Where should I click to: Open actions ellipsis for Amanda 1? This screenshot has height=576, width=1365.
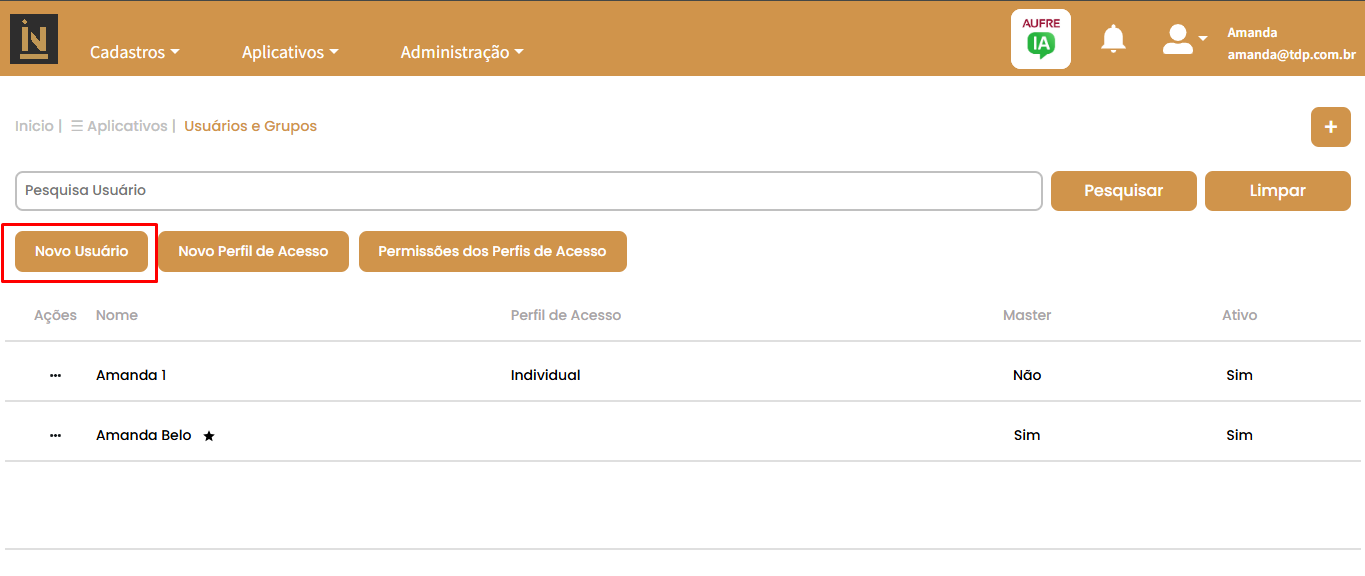[55, 375]
